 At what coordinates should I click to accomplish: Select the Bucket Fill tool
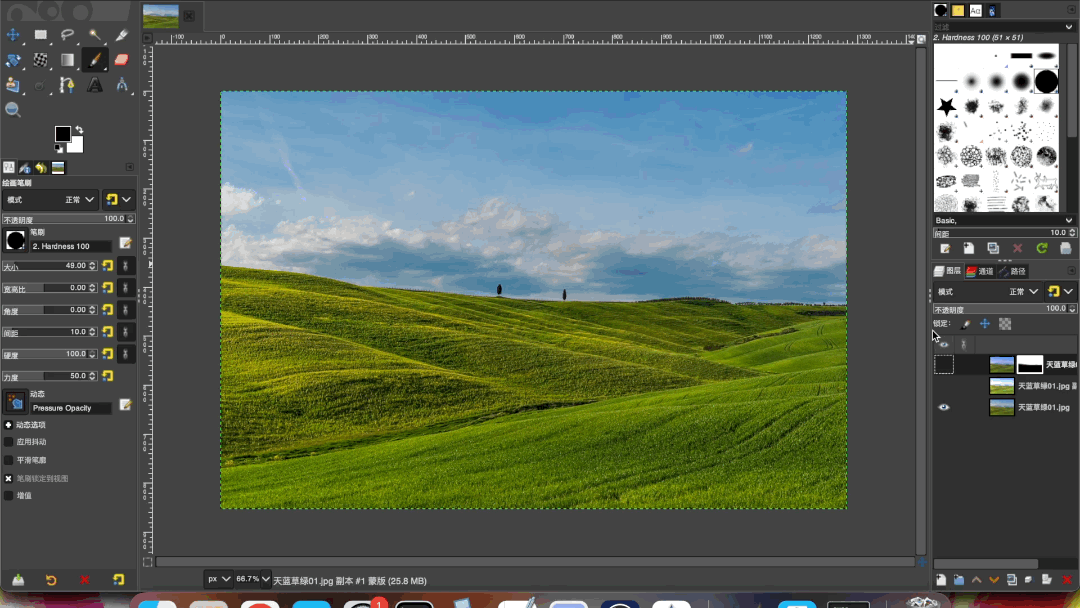[x=41, y=60]
